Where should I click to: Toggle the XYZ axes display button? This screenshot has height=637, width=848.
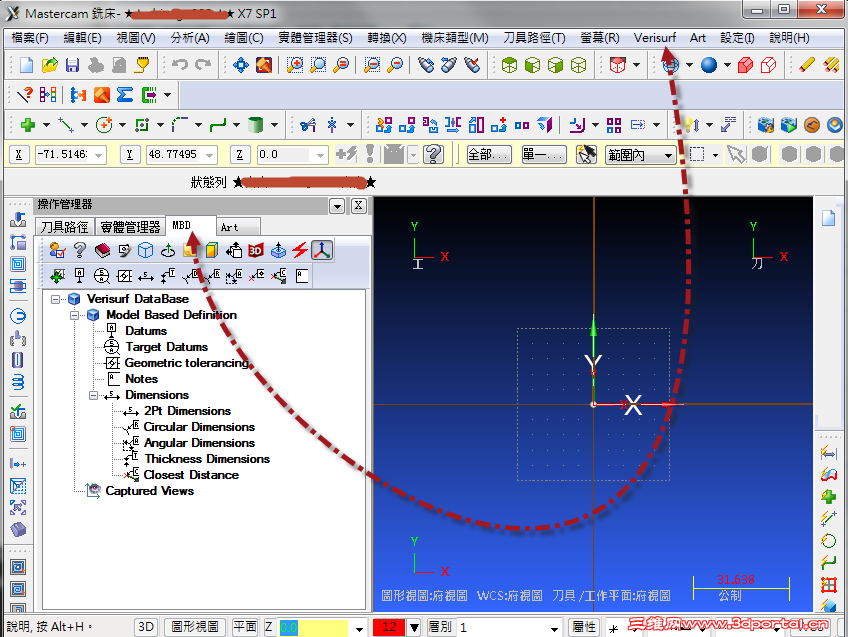(x=322, y=250)
